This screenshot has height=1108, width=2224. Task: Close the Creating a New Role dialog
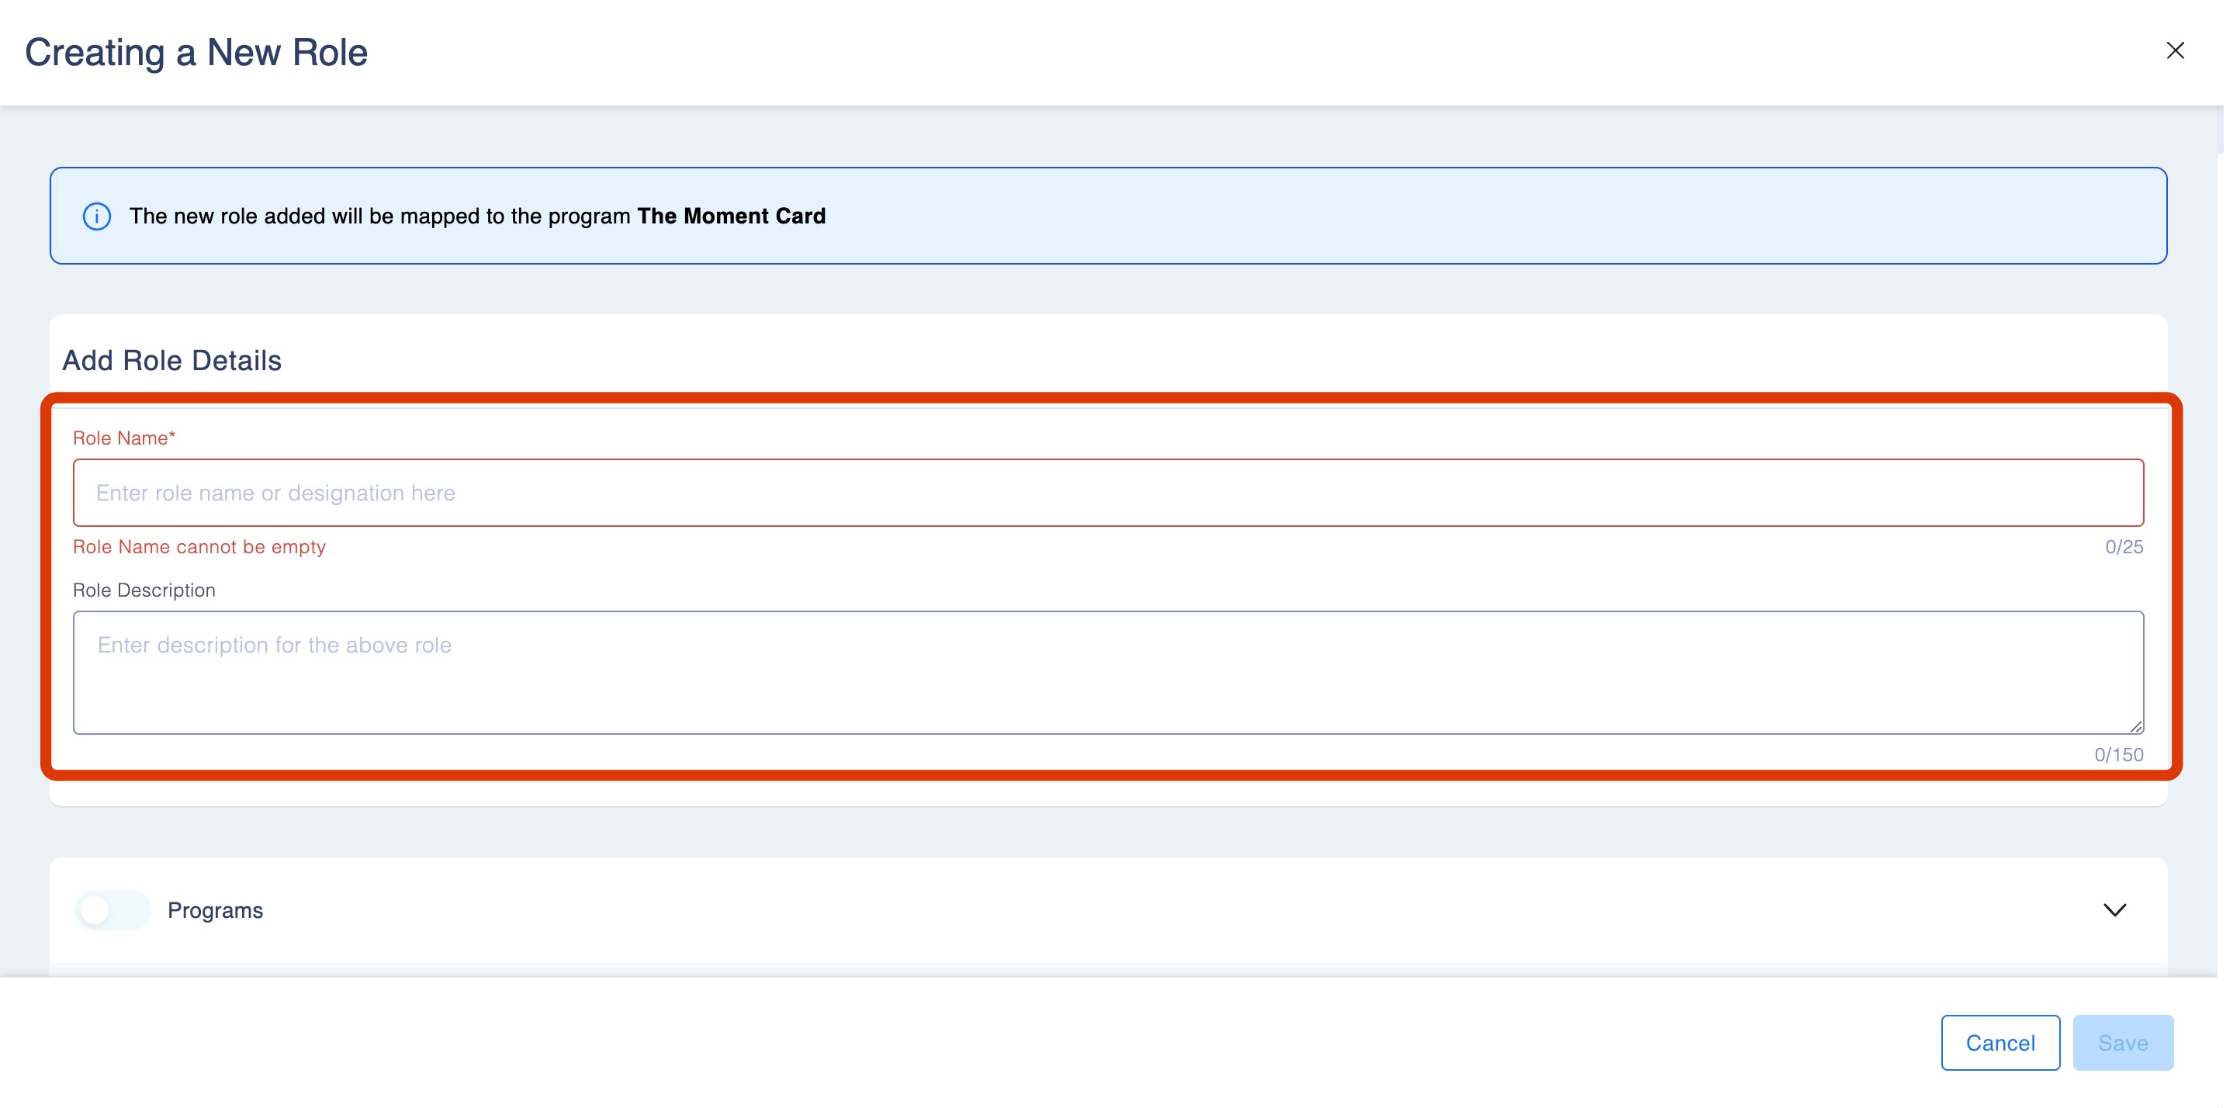click(2174, 51)
